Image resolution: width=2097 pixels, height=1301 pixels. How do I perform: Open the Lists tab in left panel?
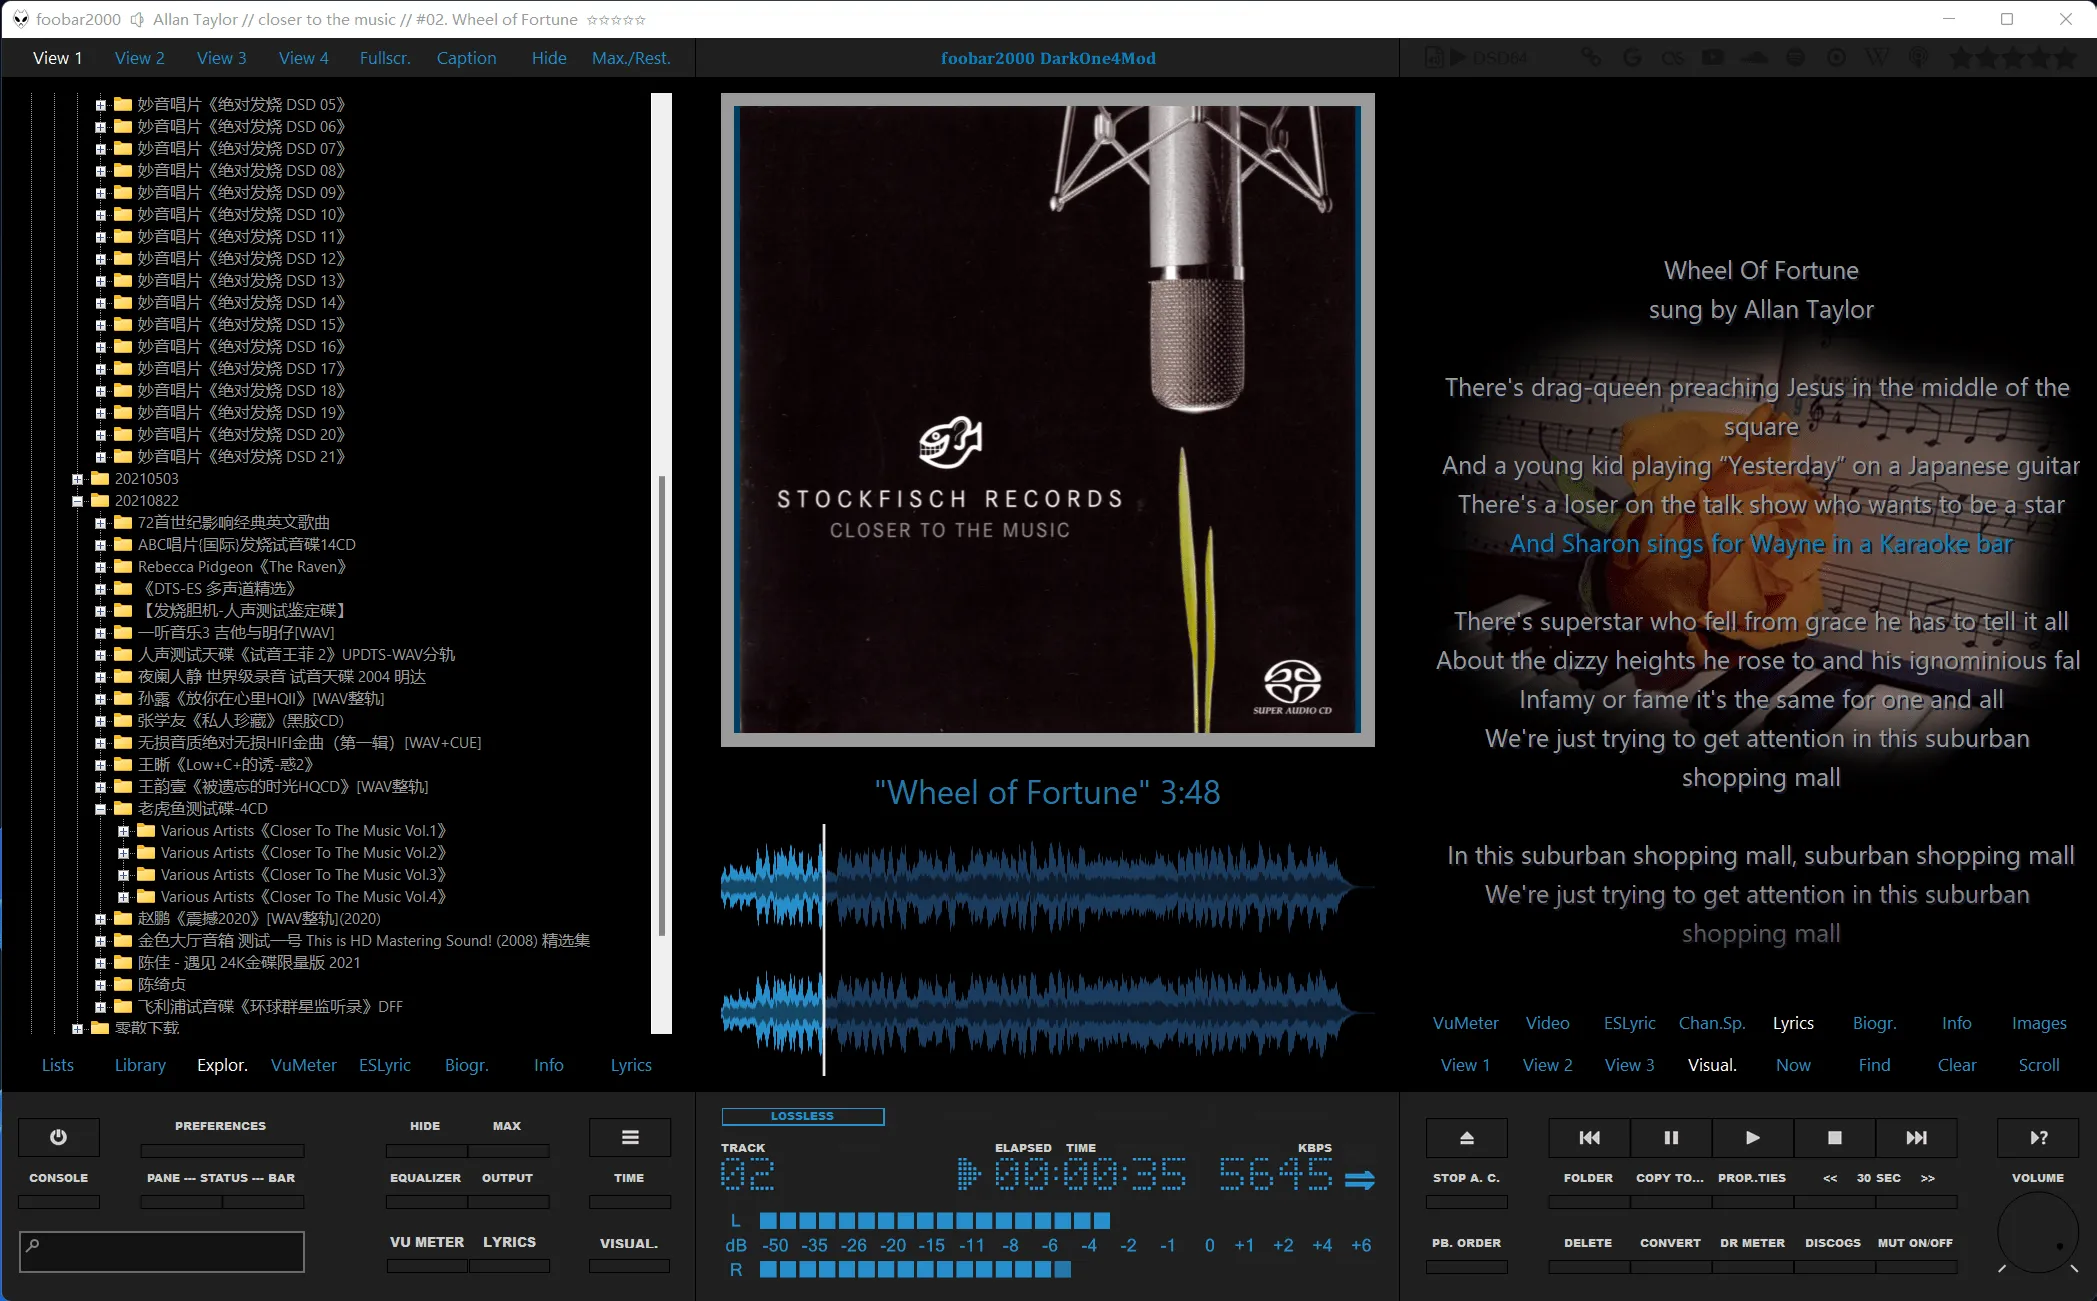[58, 1065]
